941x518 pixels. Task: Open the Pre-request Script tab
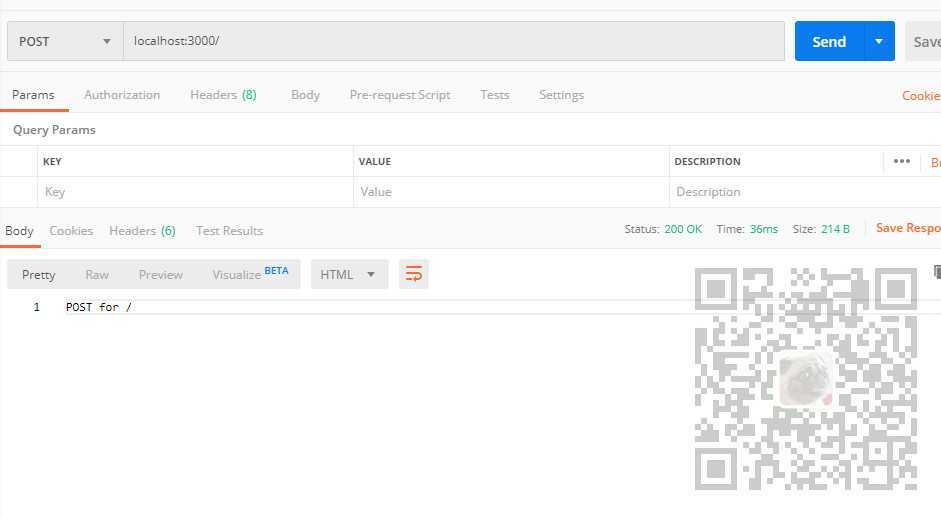tap(400, 95)
